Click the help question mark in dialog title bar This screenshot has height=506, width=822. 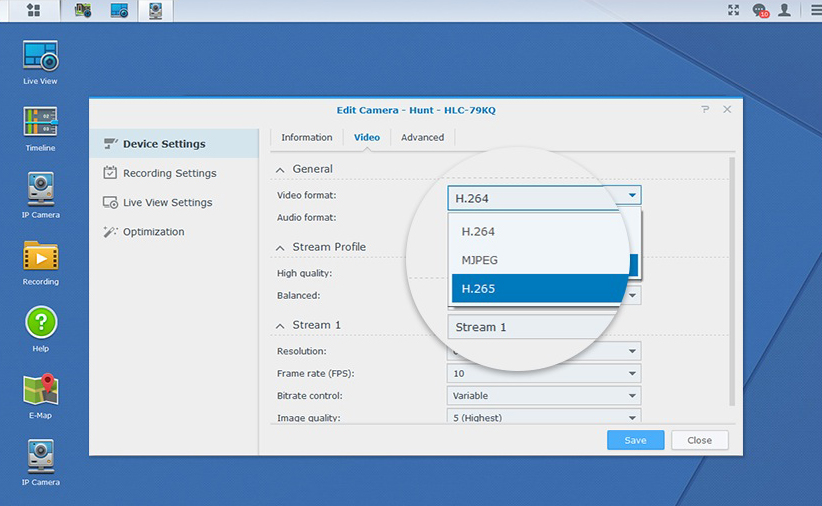coord(706,109)
